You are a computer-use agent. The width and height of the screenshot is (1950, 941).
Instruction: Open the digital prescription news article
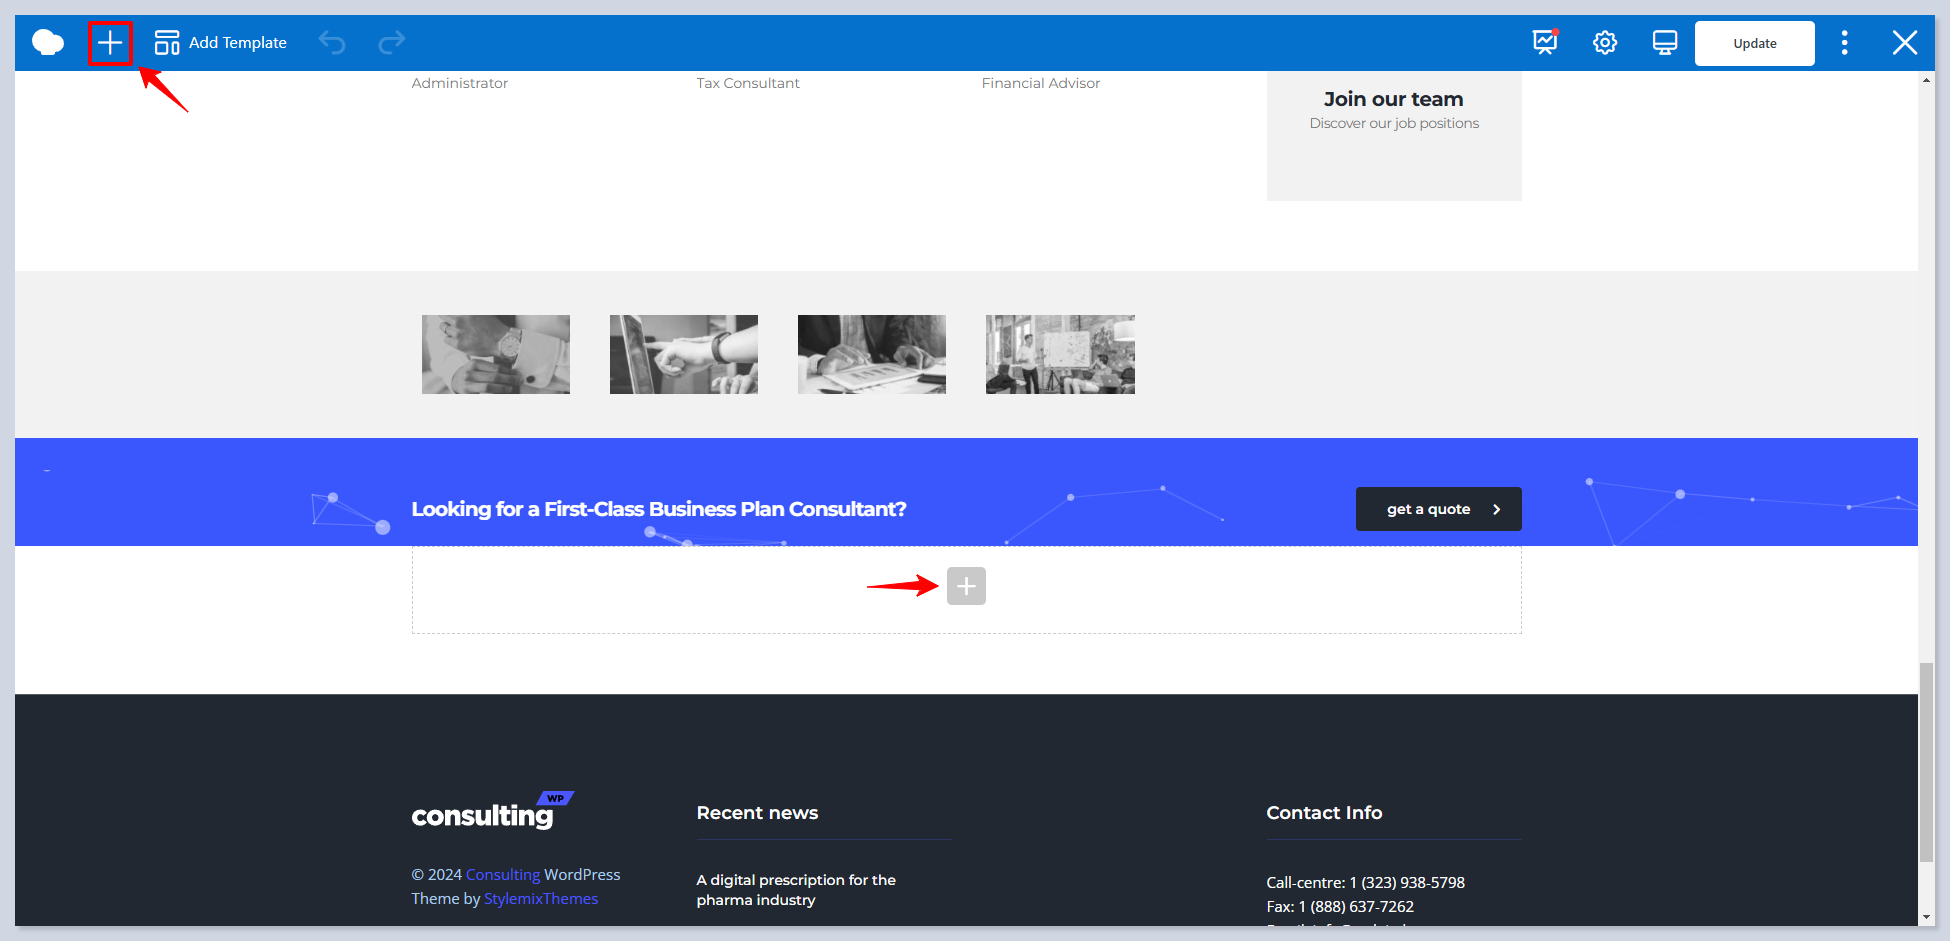pyautogui.click(x=796, y=890)
